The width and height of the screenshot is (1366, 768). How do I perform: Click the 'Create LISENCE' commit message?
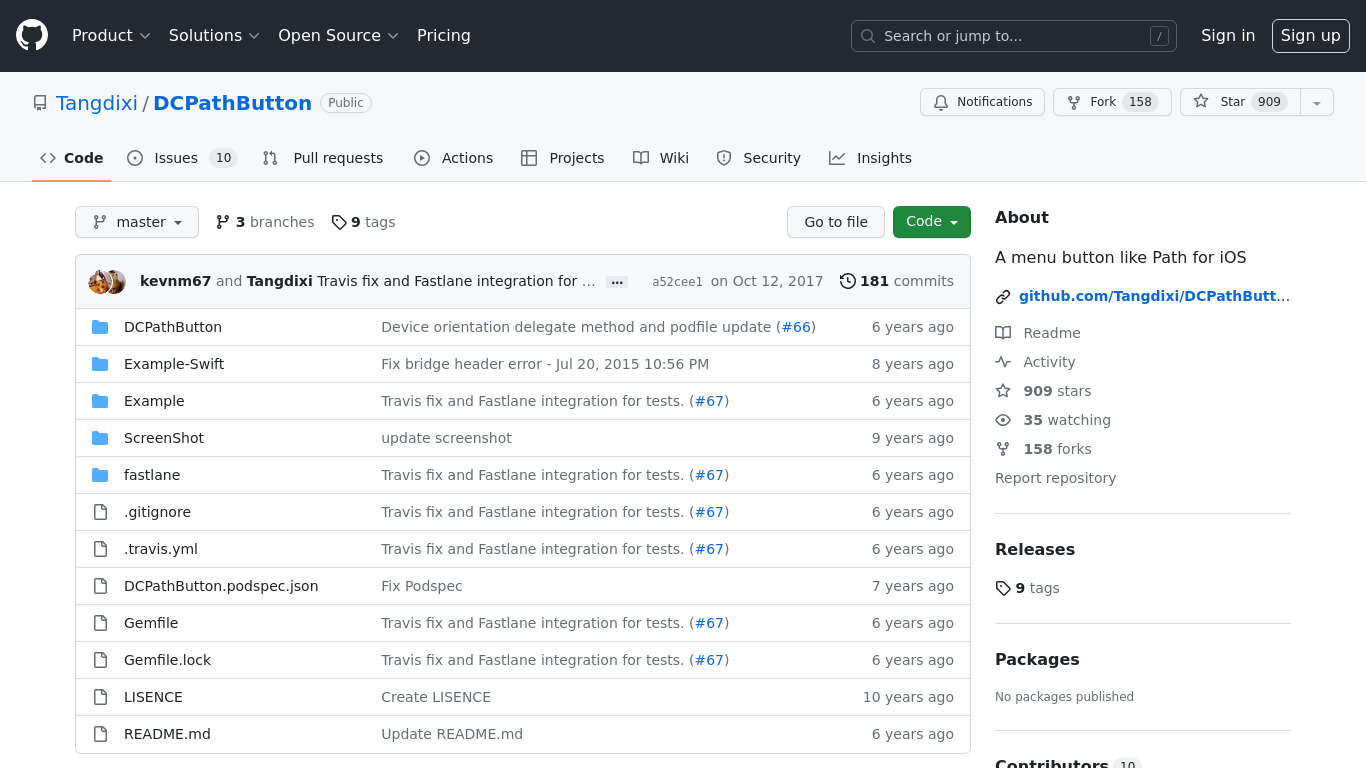436,697
